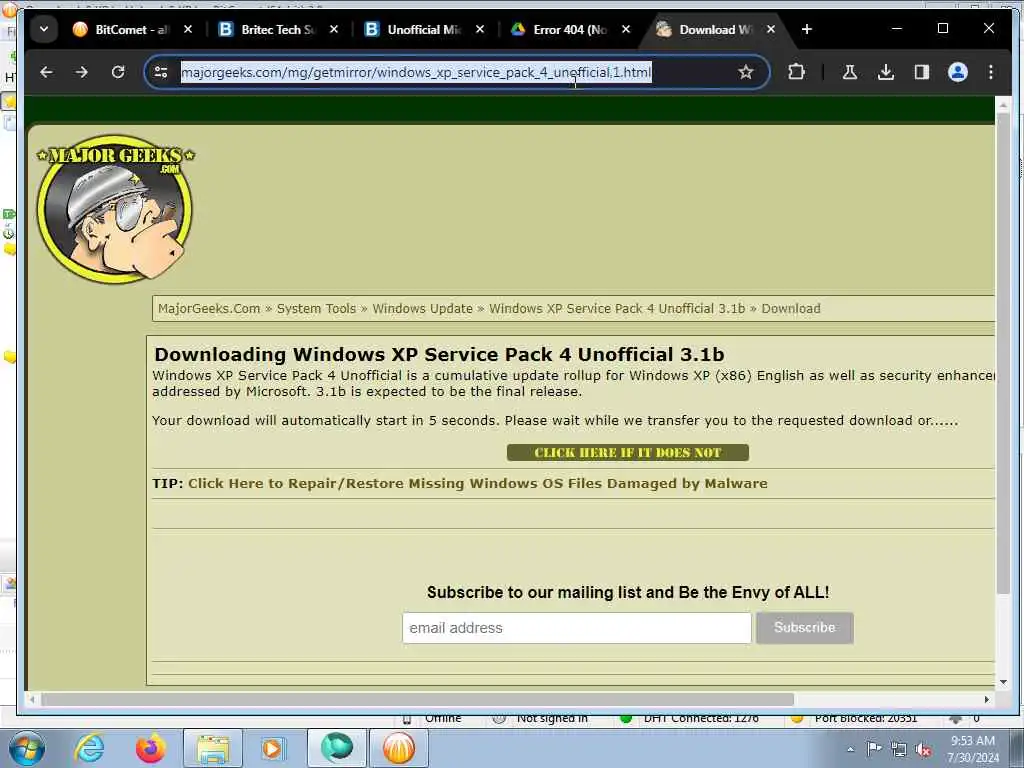Open Chrome Labs flask icon
The image size is (1024, 768).
tap(850, 72)
